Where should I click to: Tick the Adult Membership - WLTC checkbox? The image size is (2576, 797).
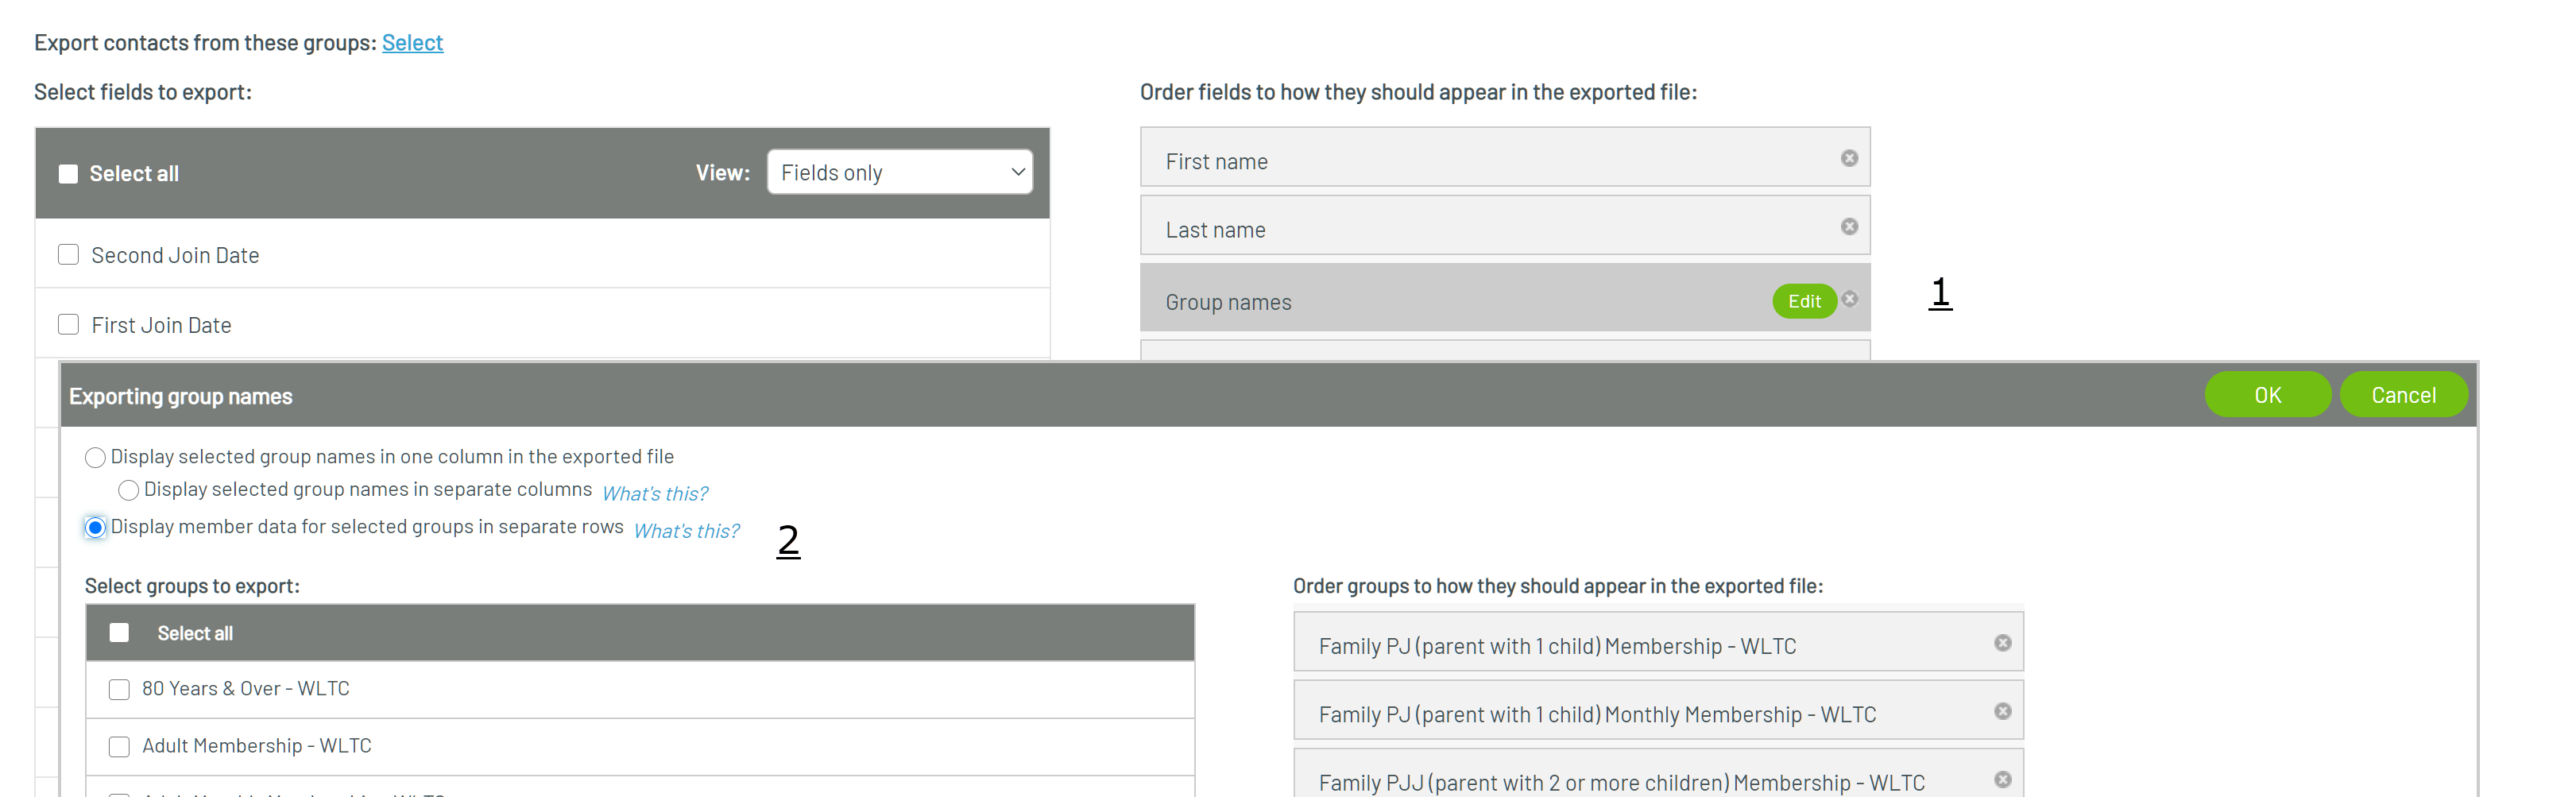(x=119, y=746)
